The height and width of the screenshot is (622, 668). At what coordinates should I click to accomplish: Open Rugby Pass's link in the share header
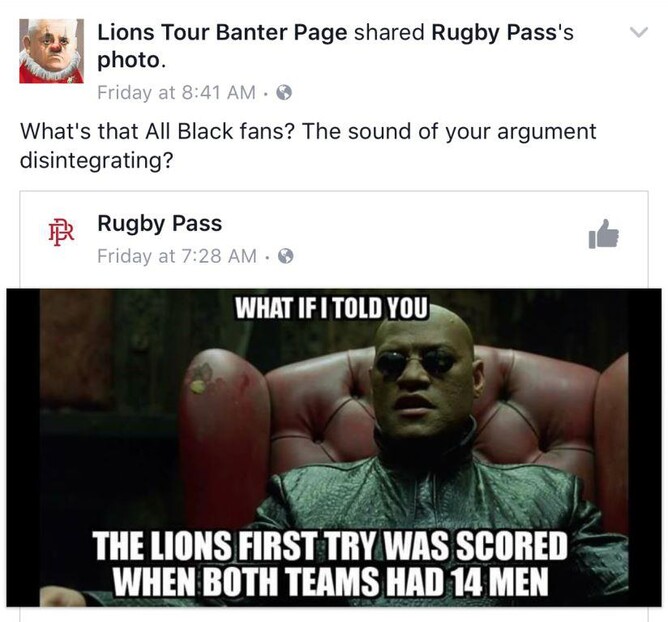[502, 33]
